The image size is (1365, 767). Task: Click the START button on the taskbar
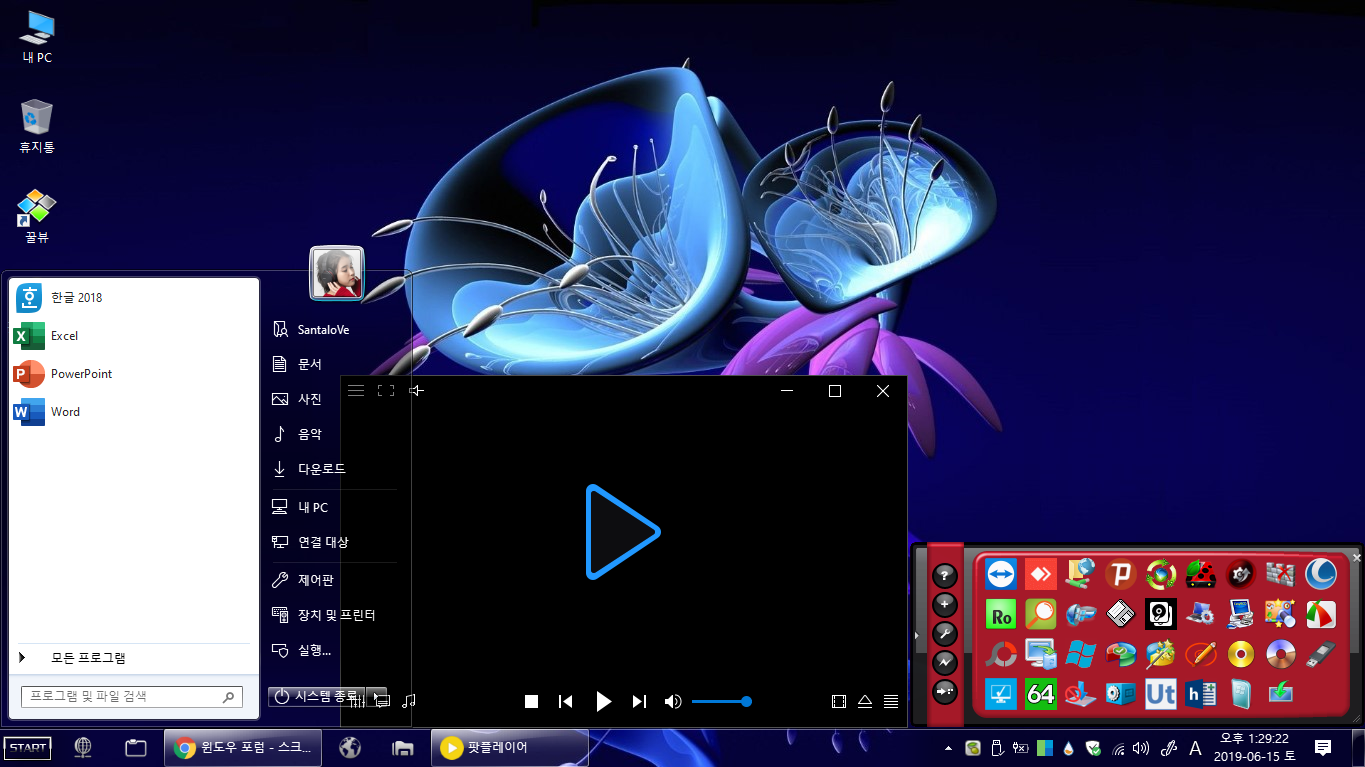(27, 747)
